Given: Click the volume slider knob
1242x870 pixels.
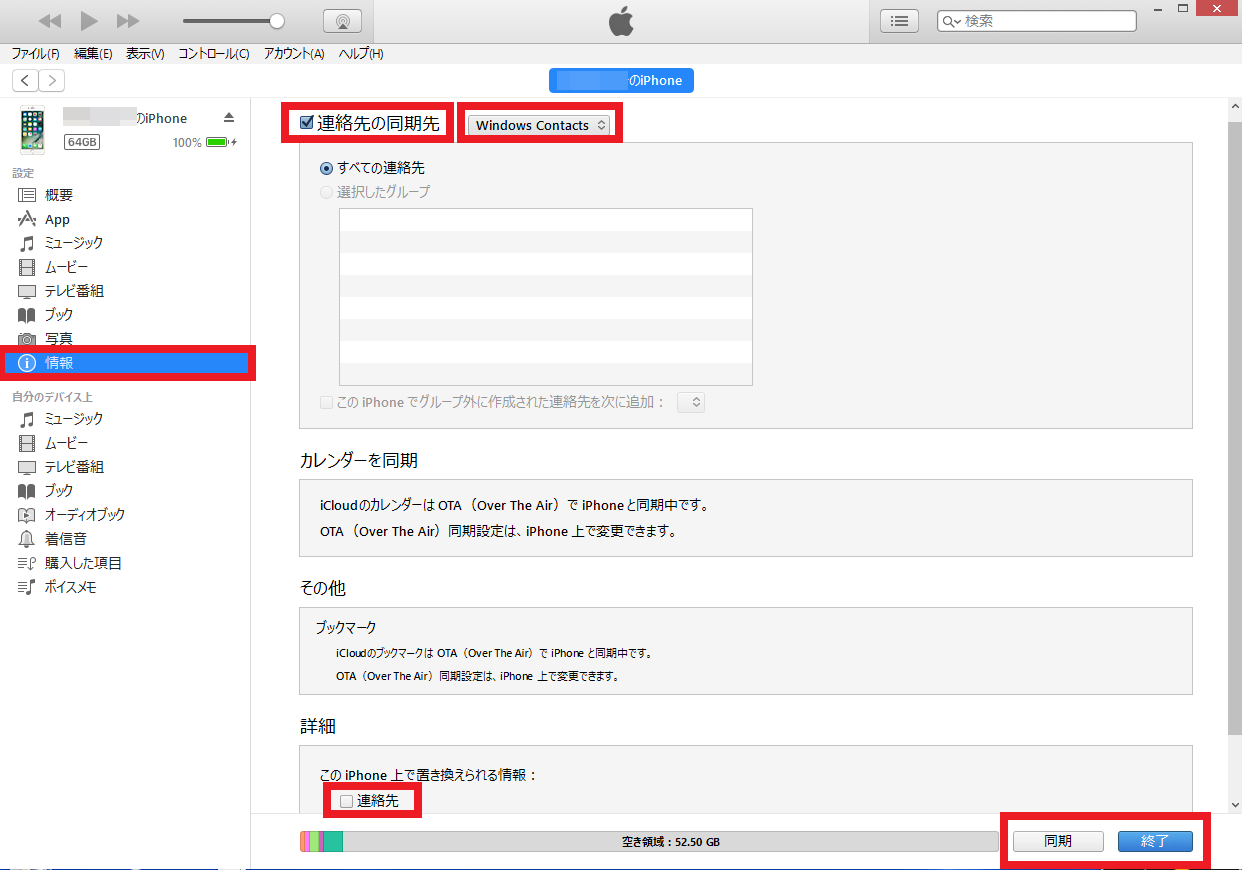Looking at the screenshot, I should [x=277, y=21].
